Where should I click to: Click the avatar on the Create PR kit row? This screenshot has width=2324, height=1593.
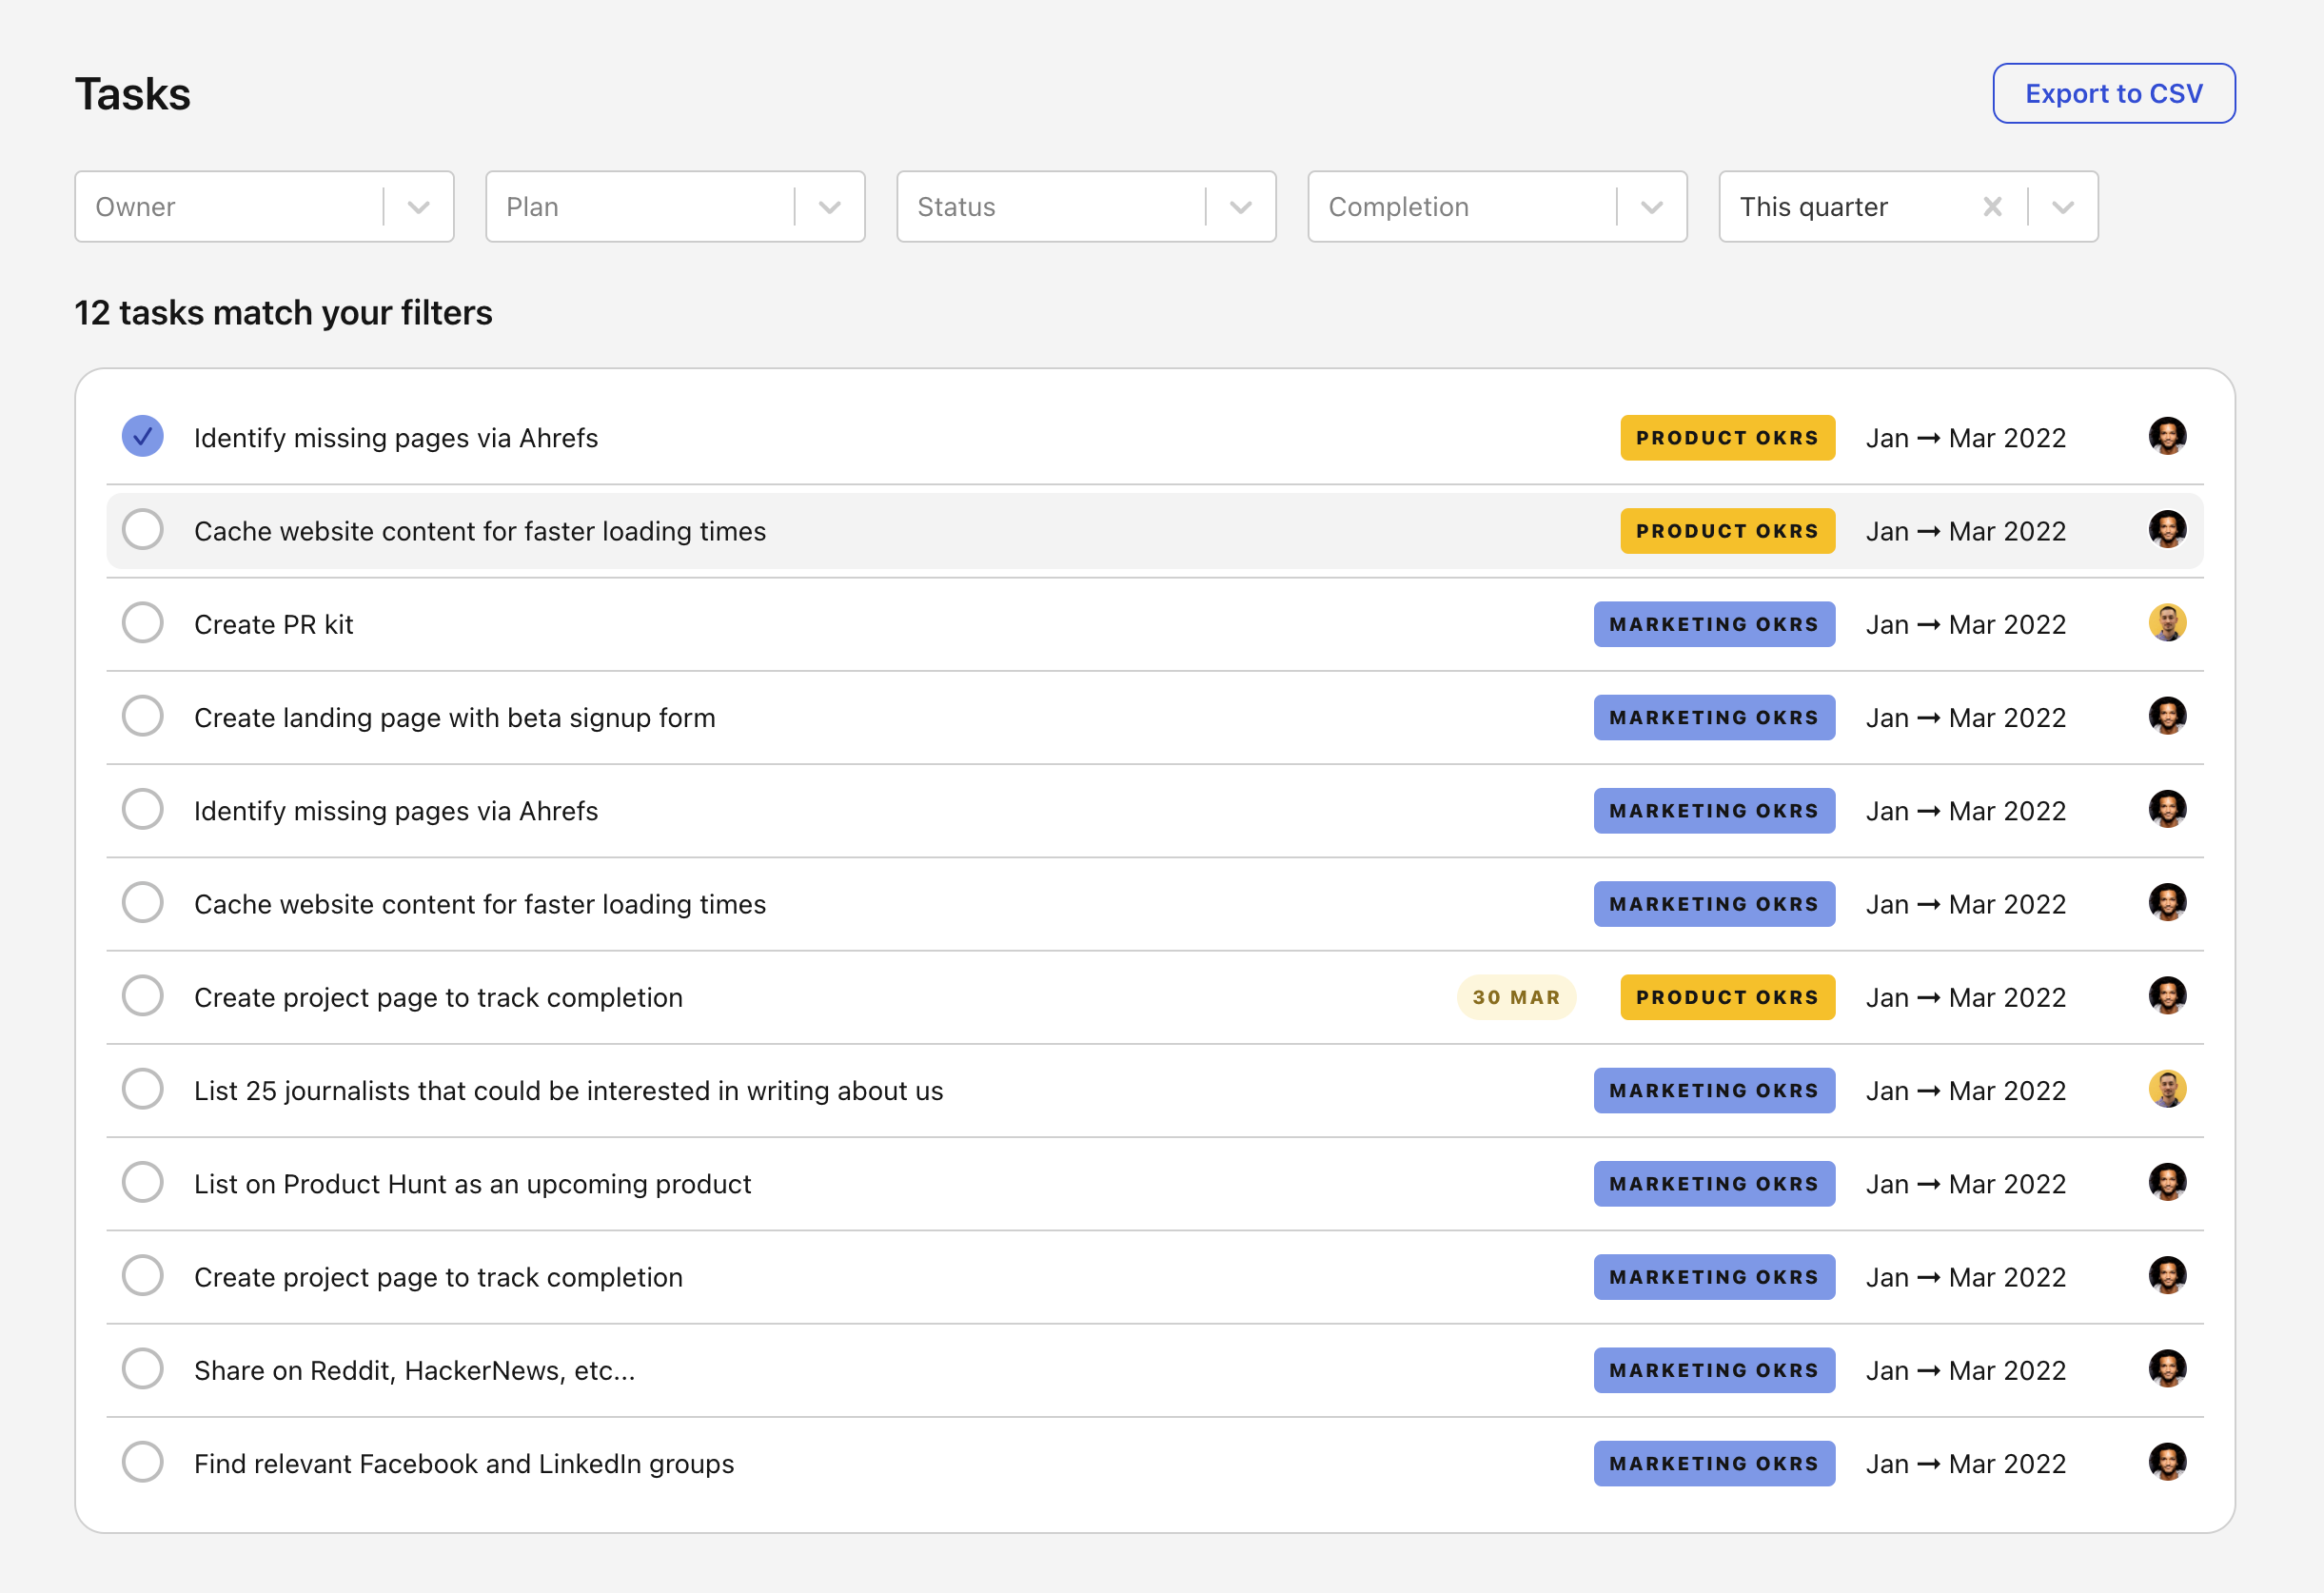(2167, 623)
